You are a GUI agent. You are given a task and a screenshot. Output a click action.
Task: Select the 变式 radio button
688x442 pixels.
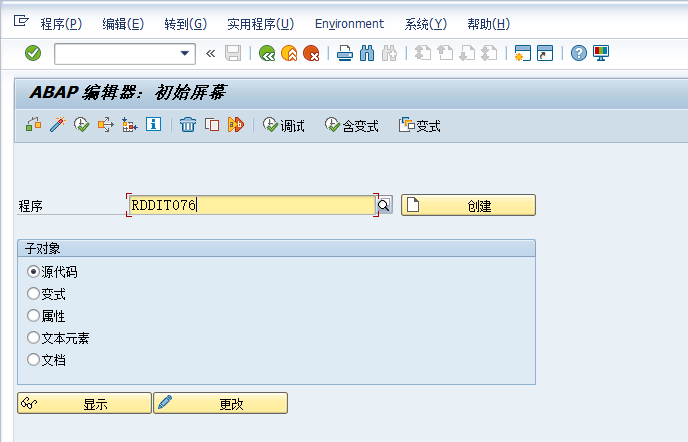pyautogui.click(x=33, y=294)
